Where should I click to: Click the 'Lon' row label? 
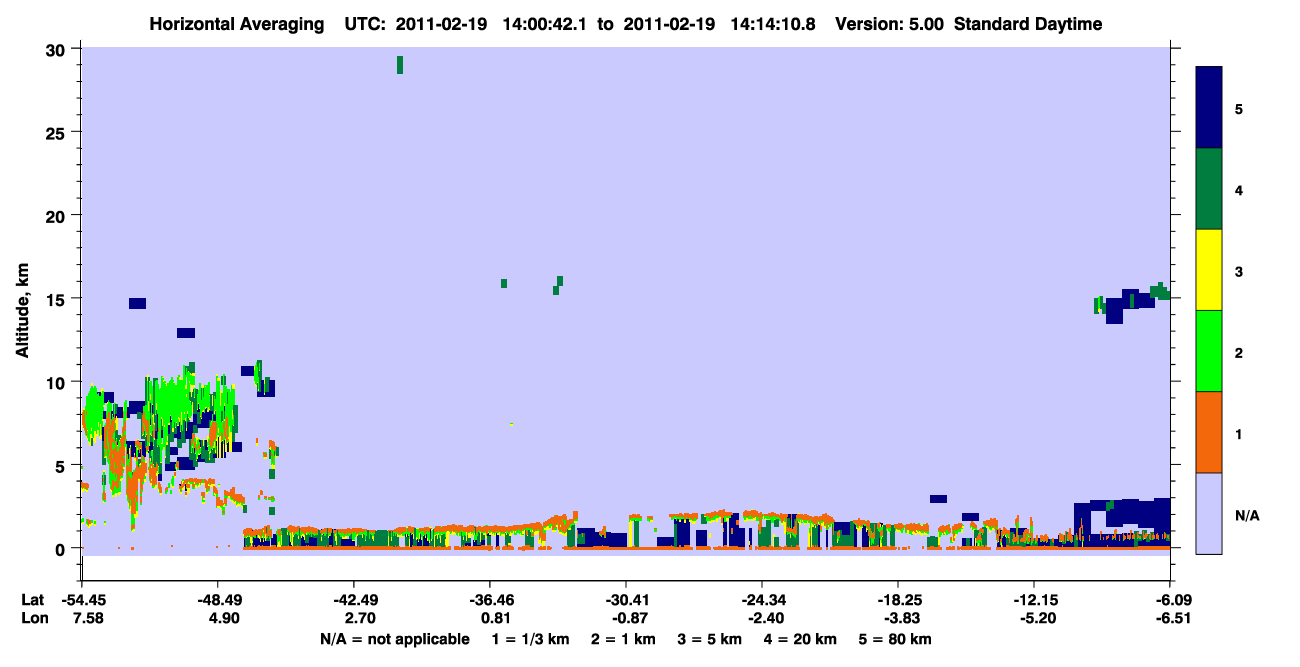click(33, 619)
